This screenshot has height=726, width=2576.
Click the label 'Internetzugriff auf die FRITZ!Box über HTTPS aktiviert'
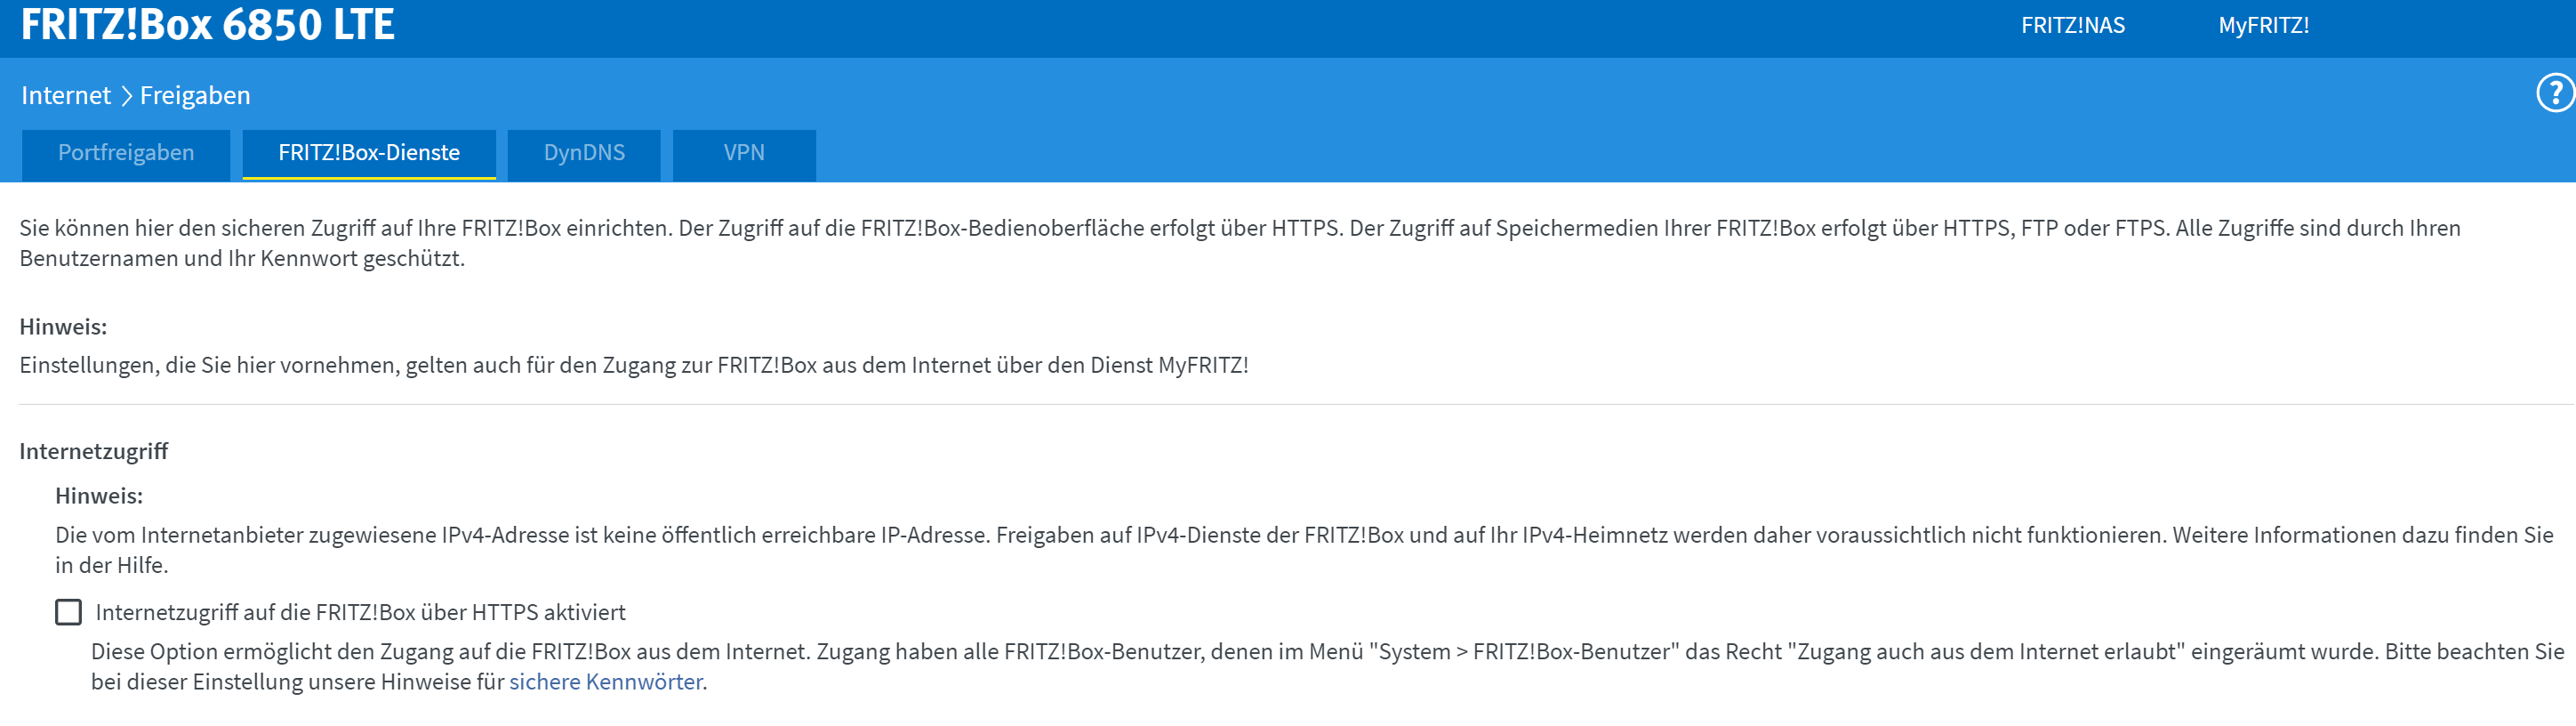click(360, 612)
